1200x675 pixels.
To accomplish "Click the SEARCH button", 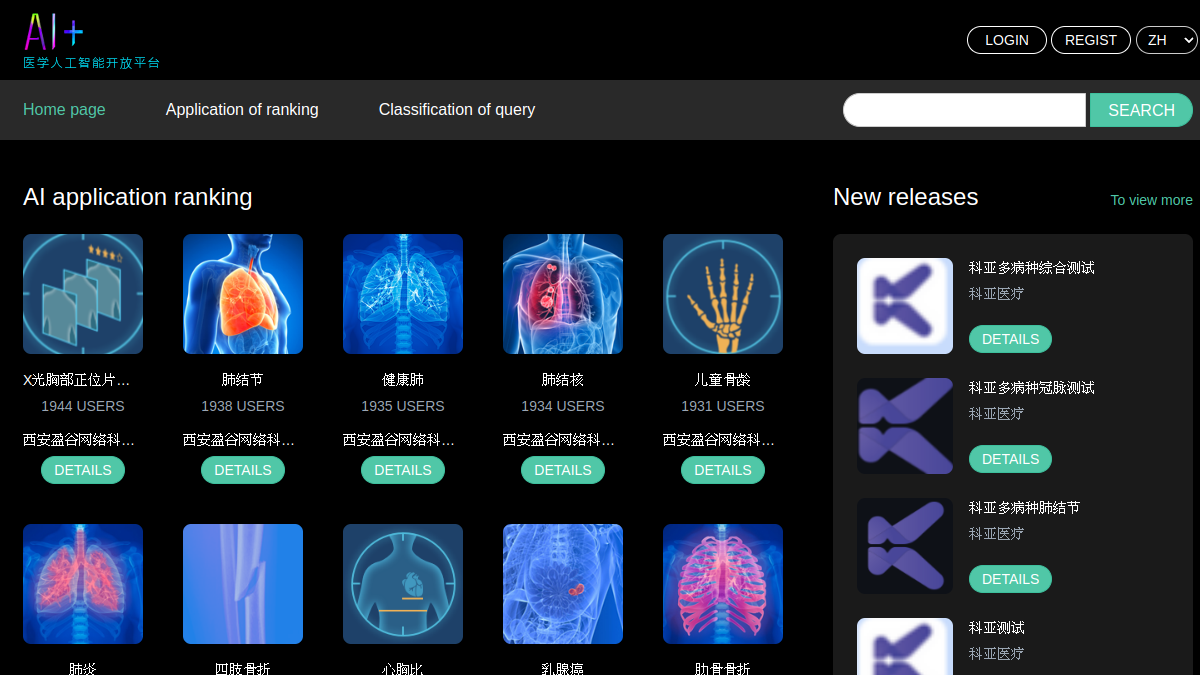I will (1141, 110).
